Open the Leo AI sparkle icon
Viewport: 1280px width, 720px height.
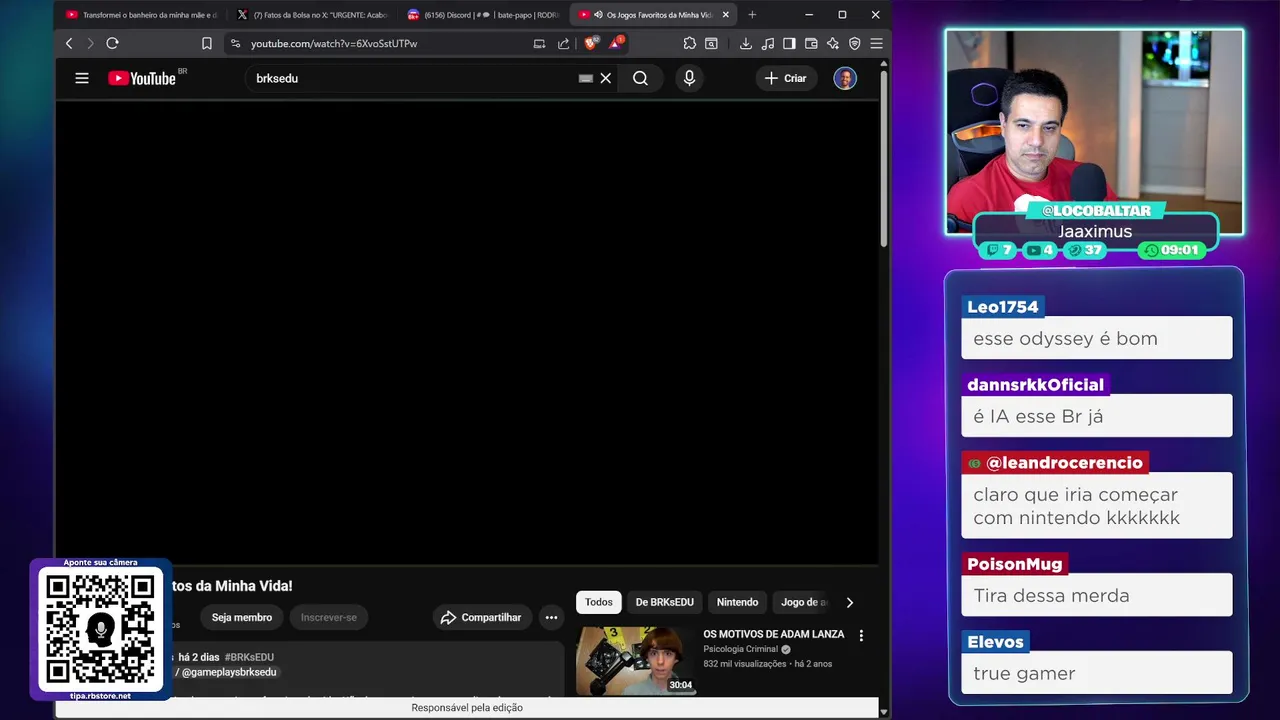[x=833, y=43]
